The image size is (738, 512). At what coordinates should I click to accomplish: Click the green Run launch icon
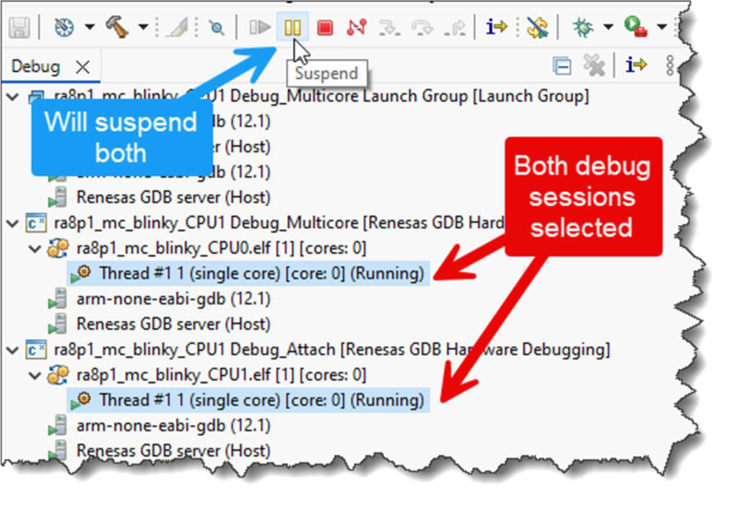635,27
